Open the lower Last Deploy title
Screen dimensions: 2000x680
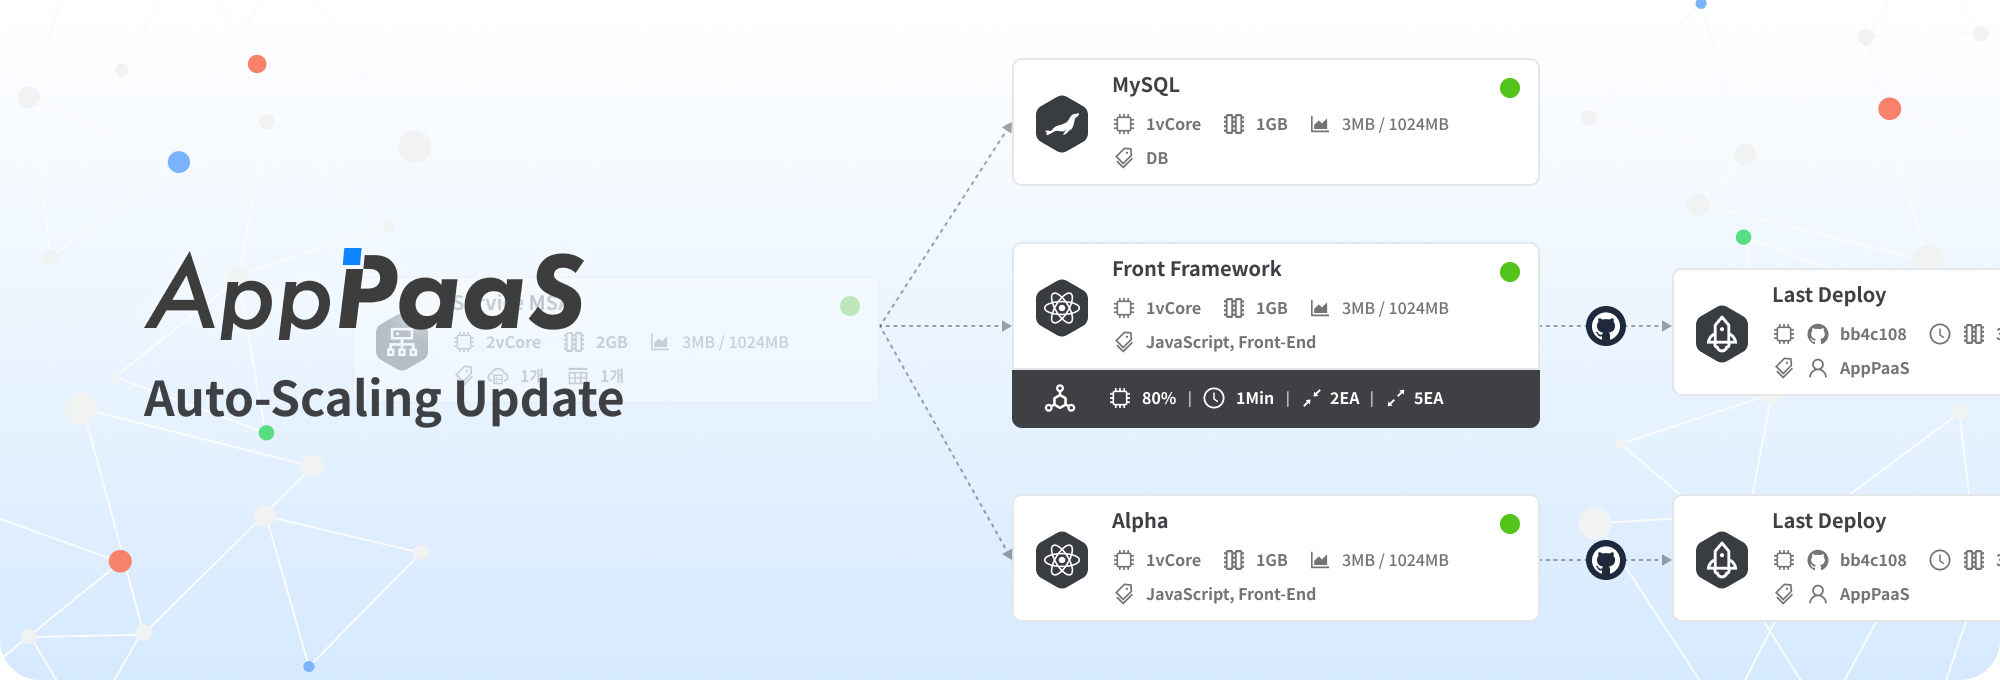coord(1829,521)
